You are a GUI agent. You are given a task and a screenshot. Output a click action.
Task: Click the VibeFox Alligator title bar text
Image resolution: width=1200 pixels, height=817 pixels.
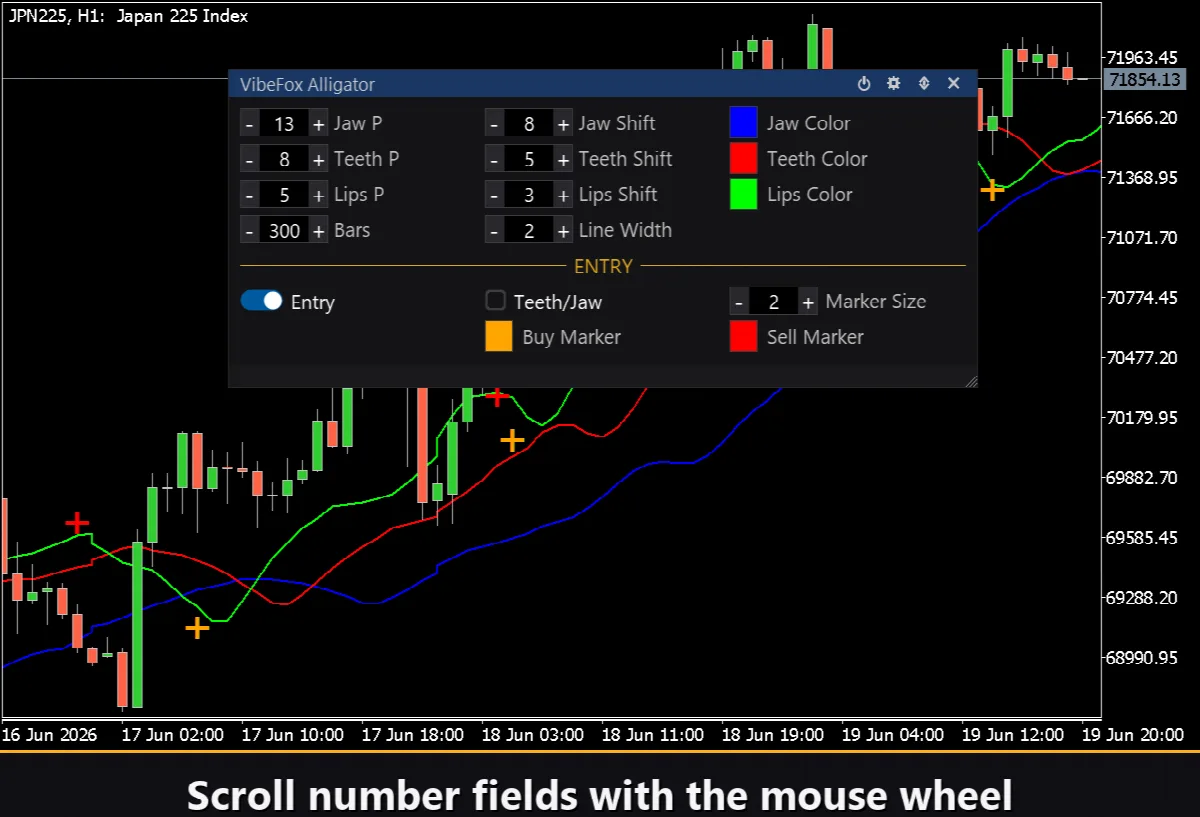(308, 85)
